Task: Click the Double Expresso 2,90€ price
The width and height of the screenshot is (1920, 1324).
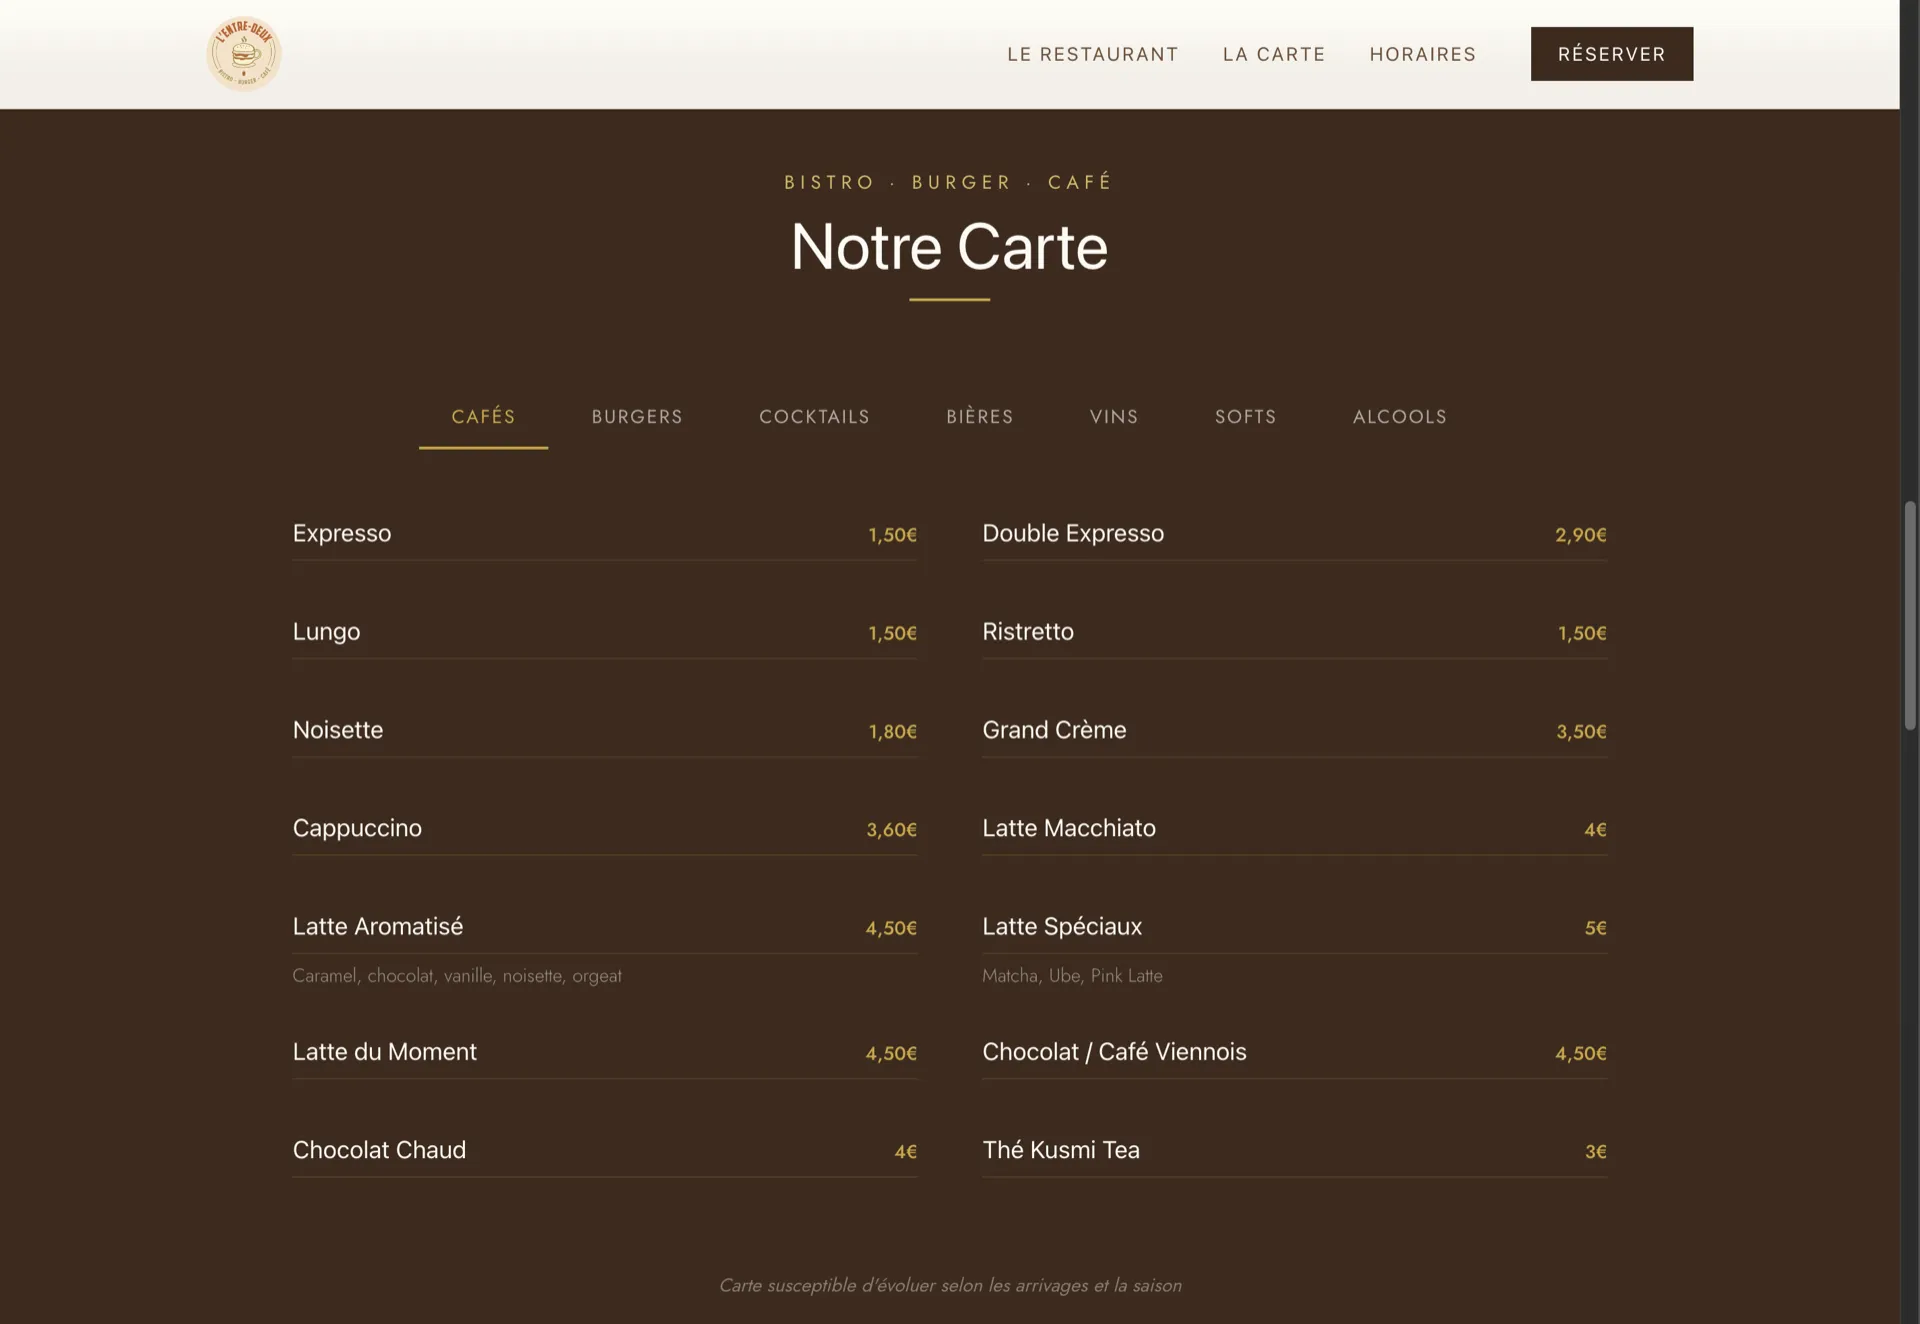Action: (x=1580, y=535)
